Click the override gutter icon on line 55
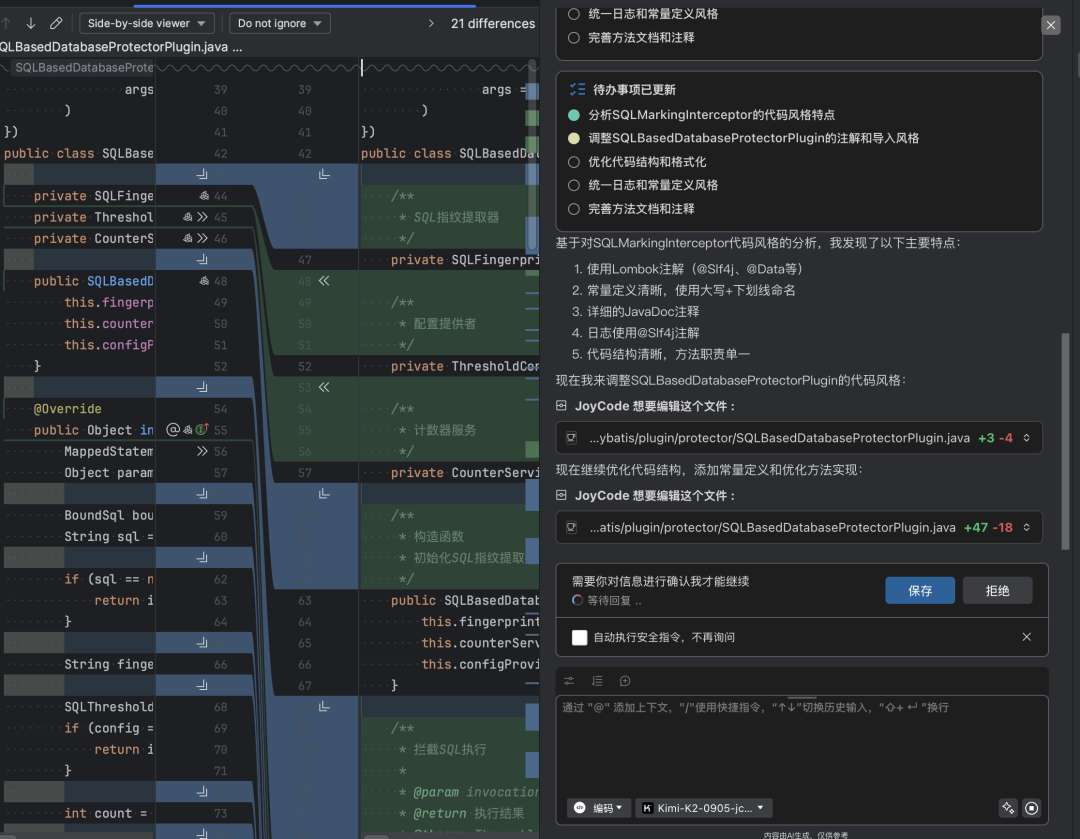Screen dimensions: 1080x839 [202, 430]
